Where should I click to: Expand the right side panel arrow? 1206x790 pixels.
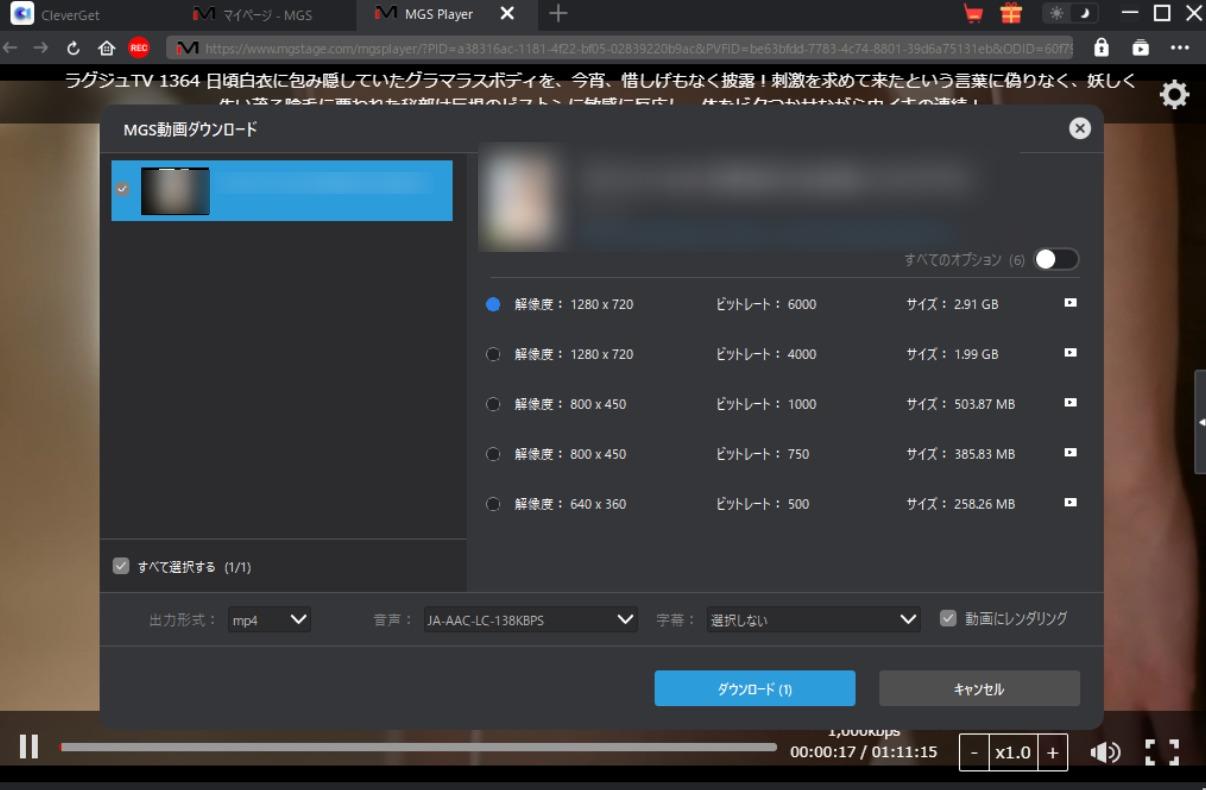1200,423
